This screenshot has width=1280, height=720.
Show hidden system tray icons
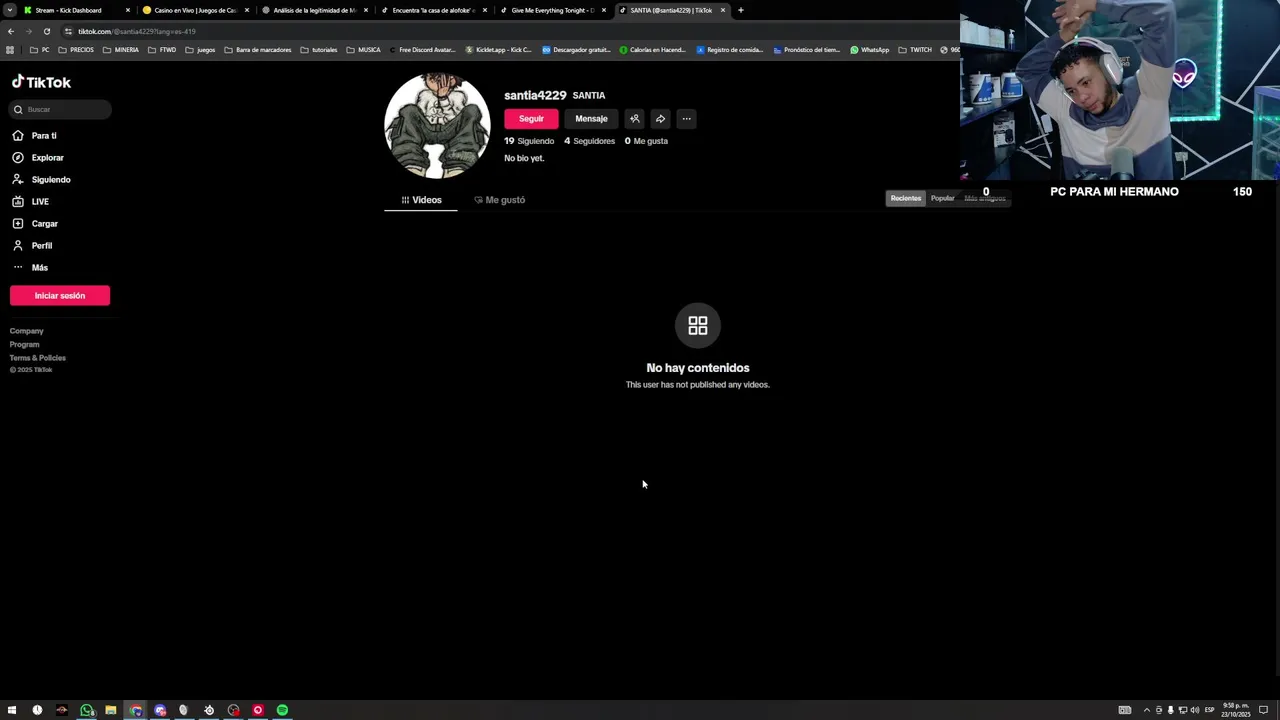point(1147,710)
